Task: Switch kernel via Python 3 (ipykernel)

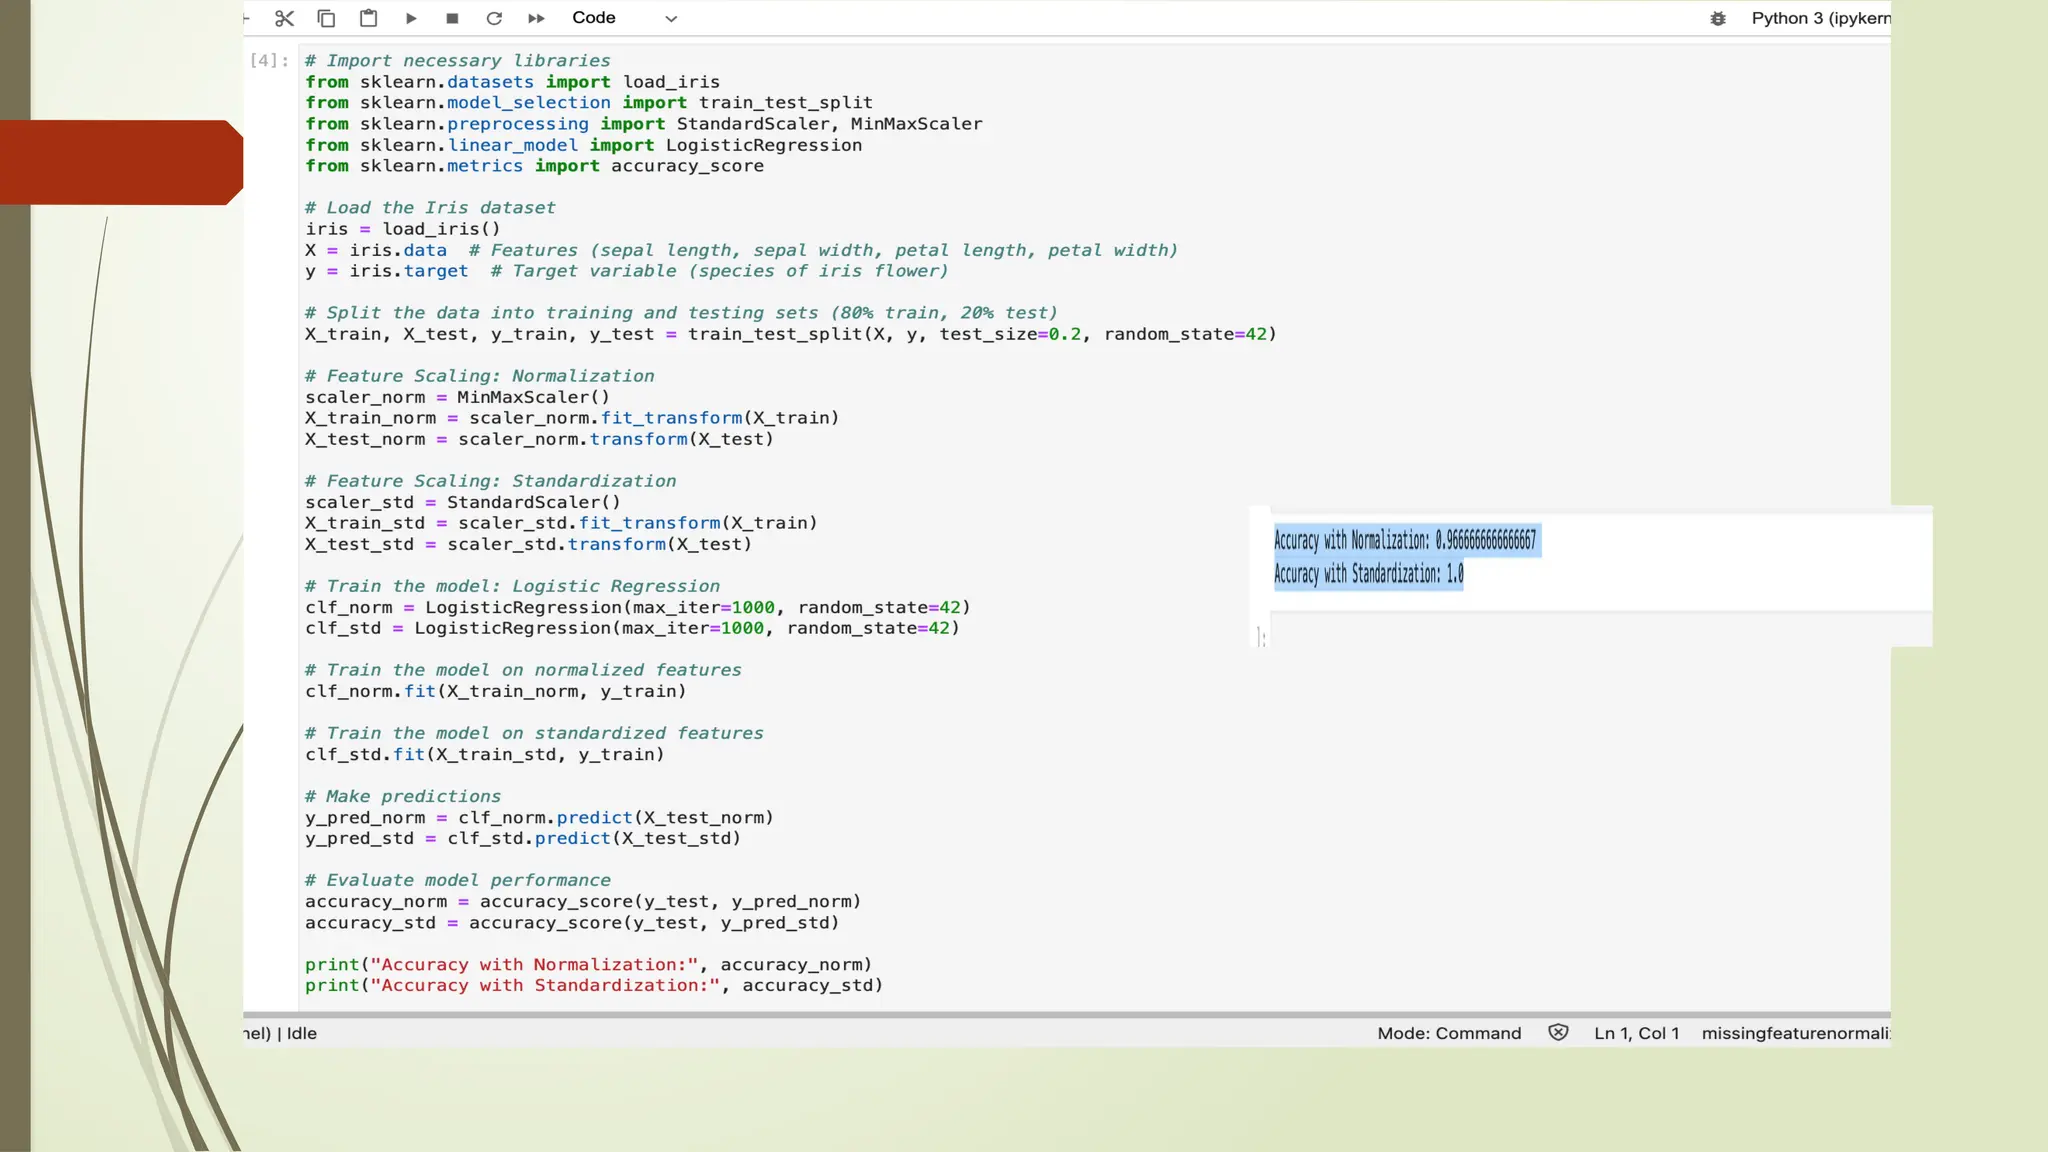Action: [1820, 18]
